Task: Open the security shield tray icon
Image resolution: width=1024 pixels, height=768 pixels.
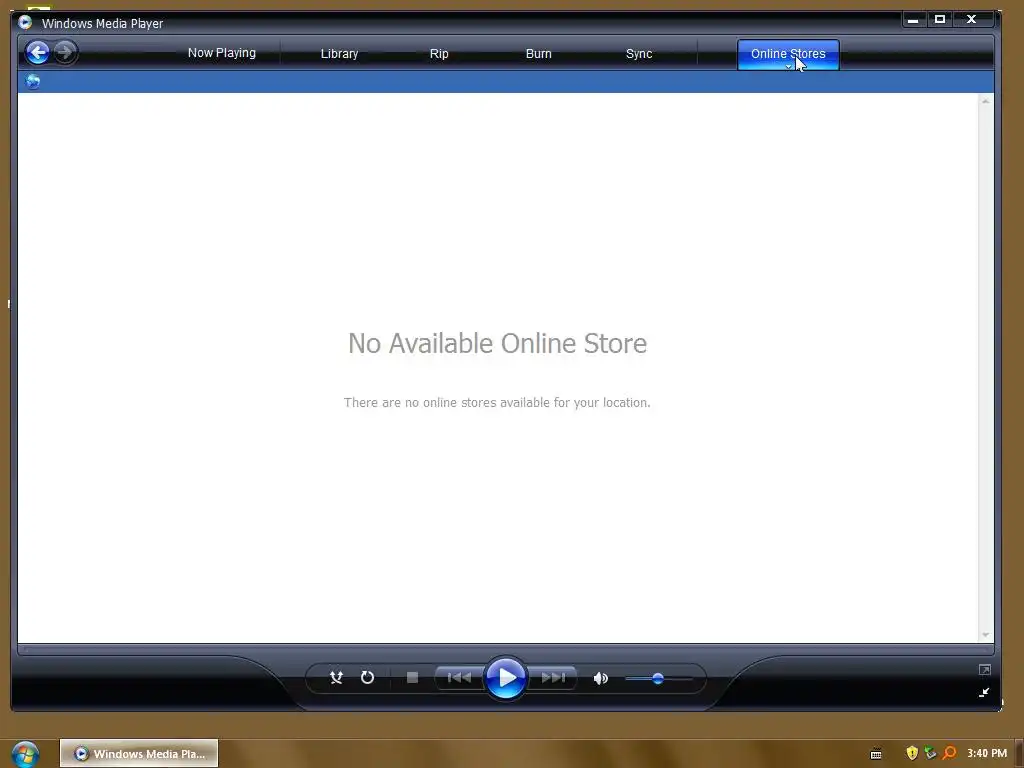Action: [912, 753]
